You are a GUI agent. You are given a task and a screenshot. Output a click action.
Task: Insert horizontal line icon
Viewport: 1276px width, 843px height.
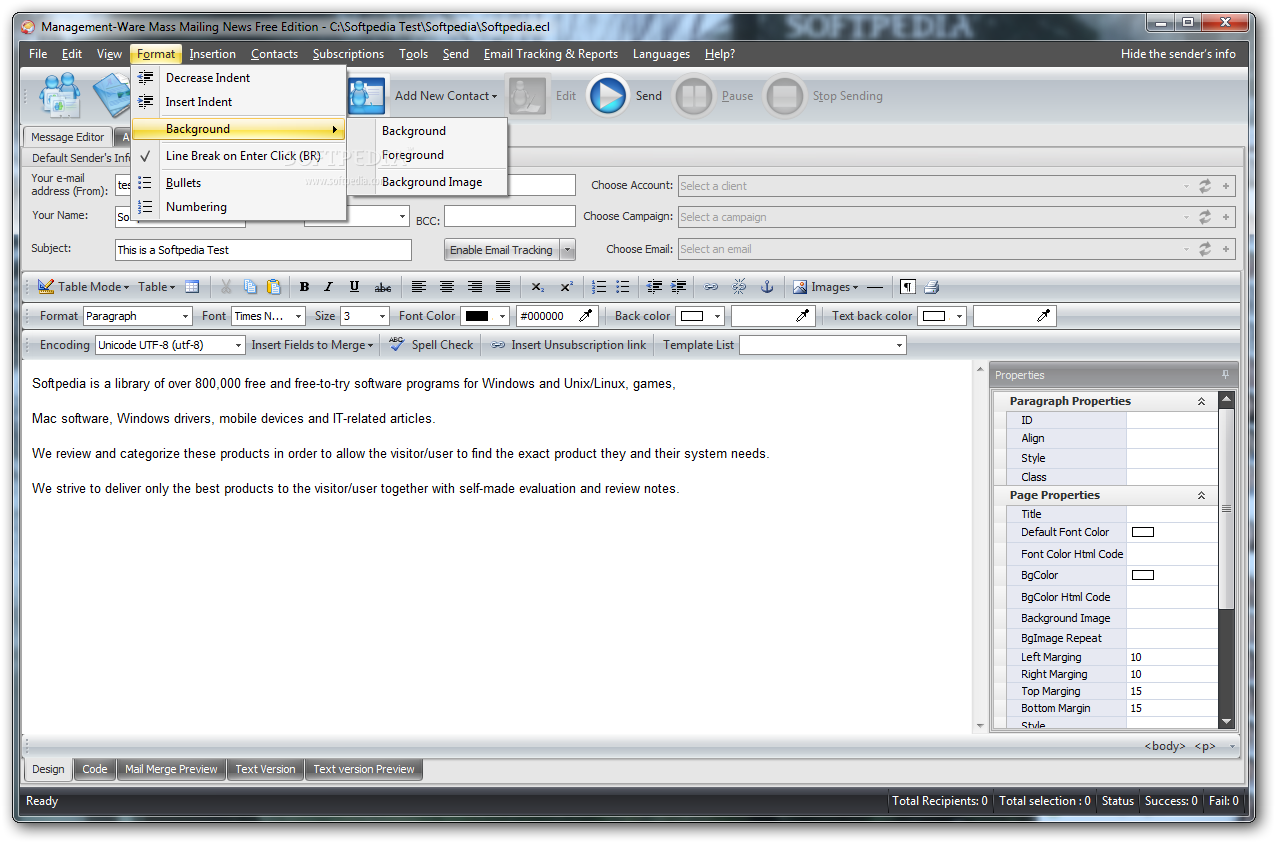(875, 287)
